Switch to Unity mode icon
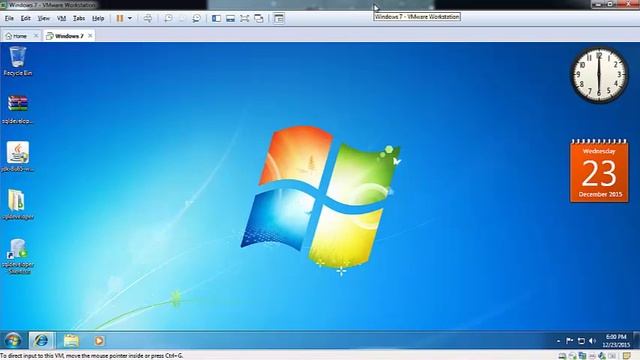The height and width of the screenshot is (360, 640). [259, 18]
